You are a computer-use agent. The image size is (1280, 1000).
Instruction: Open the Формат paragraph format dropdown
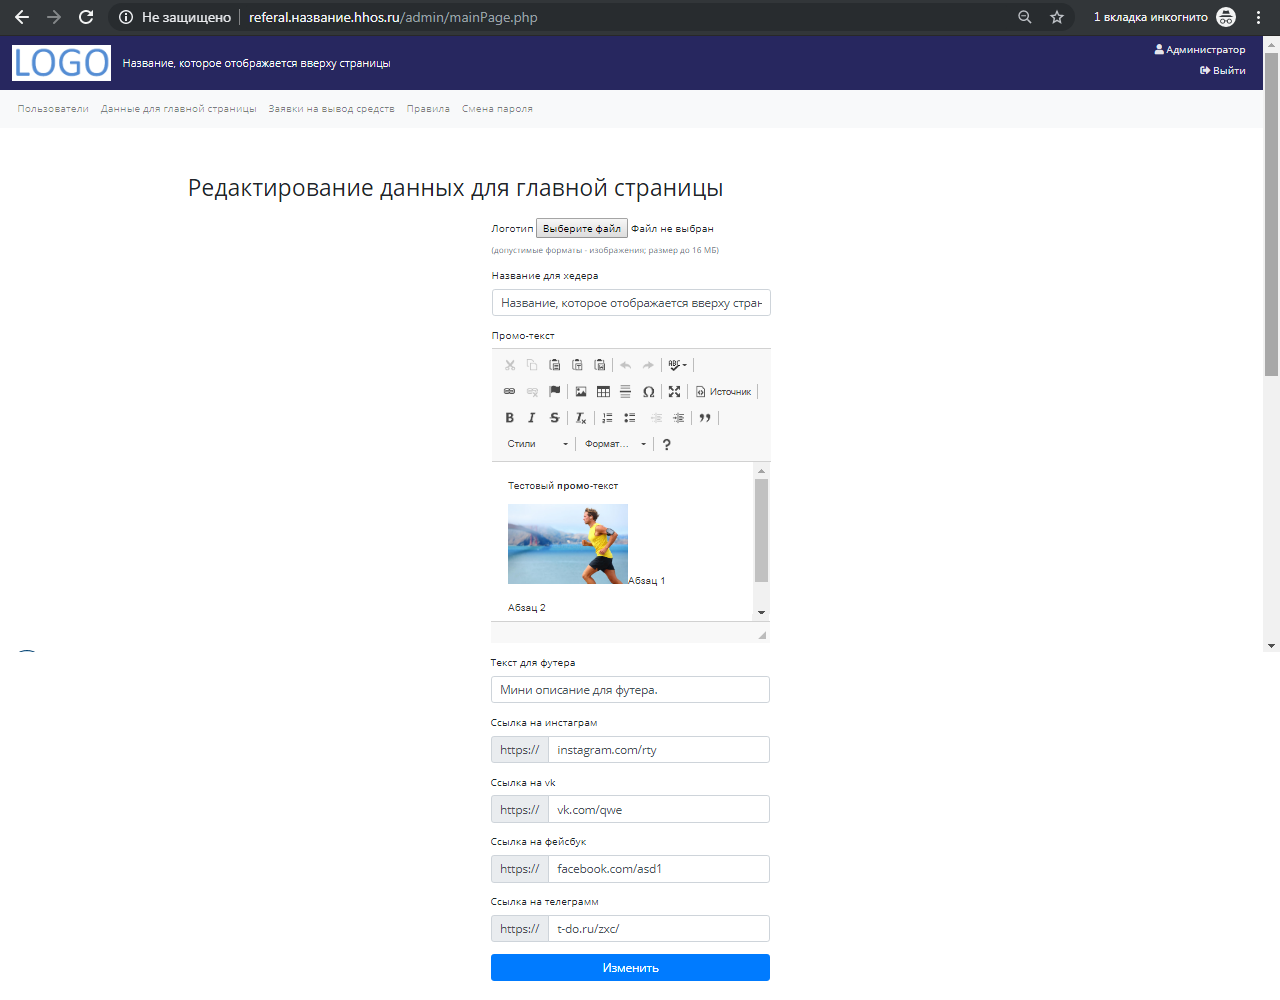[616, 444]
